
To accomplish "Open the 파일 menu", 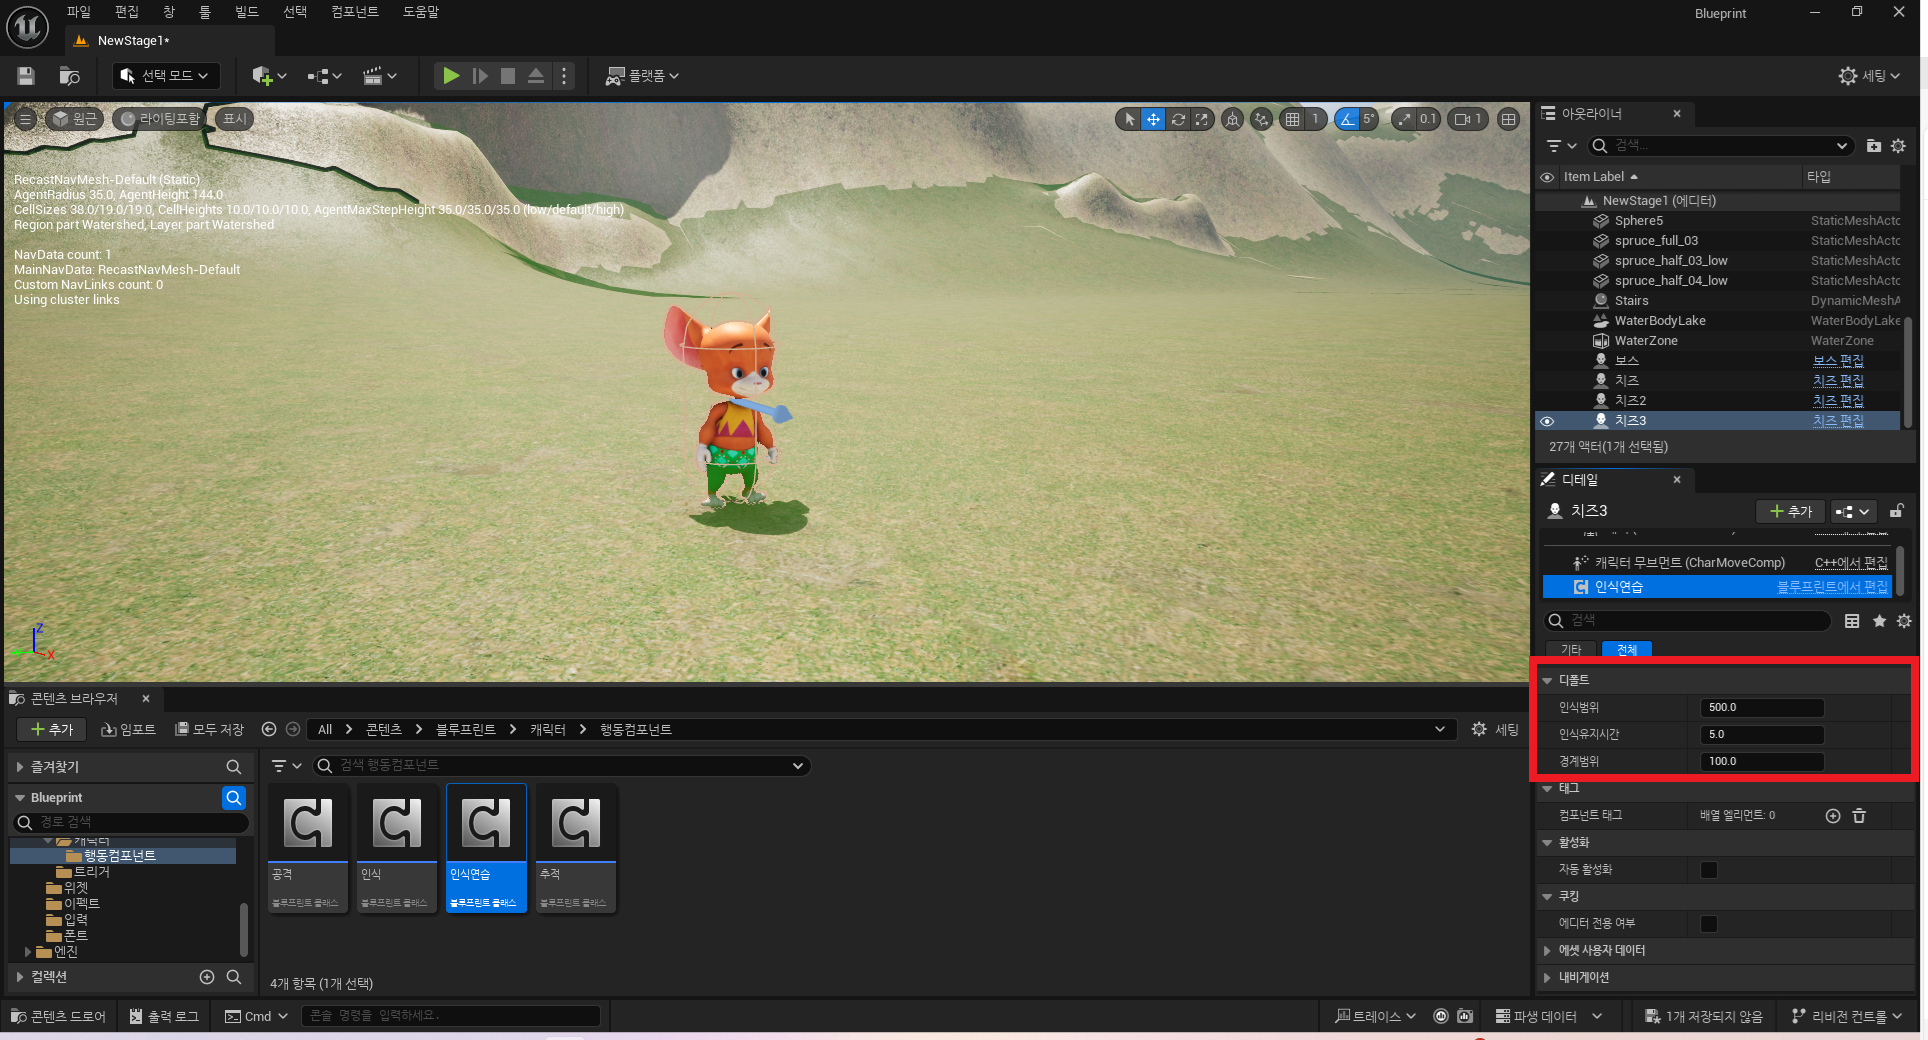I will click(x=79, y=12).
